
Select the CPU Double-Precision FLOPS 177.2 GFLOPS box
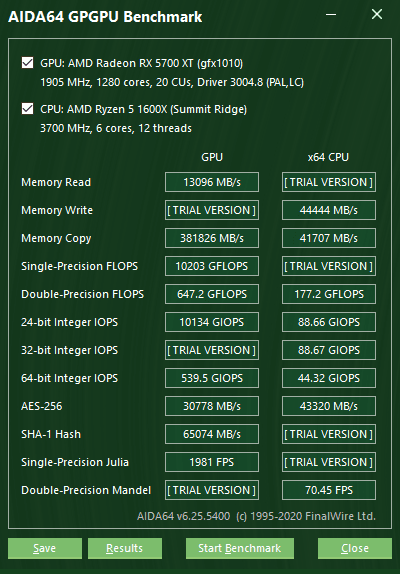click(x=329, y=294)
